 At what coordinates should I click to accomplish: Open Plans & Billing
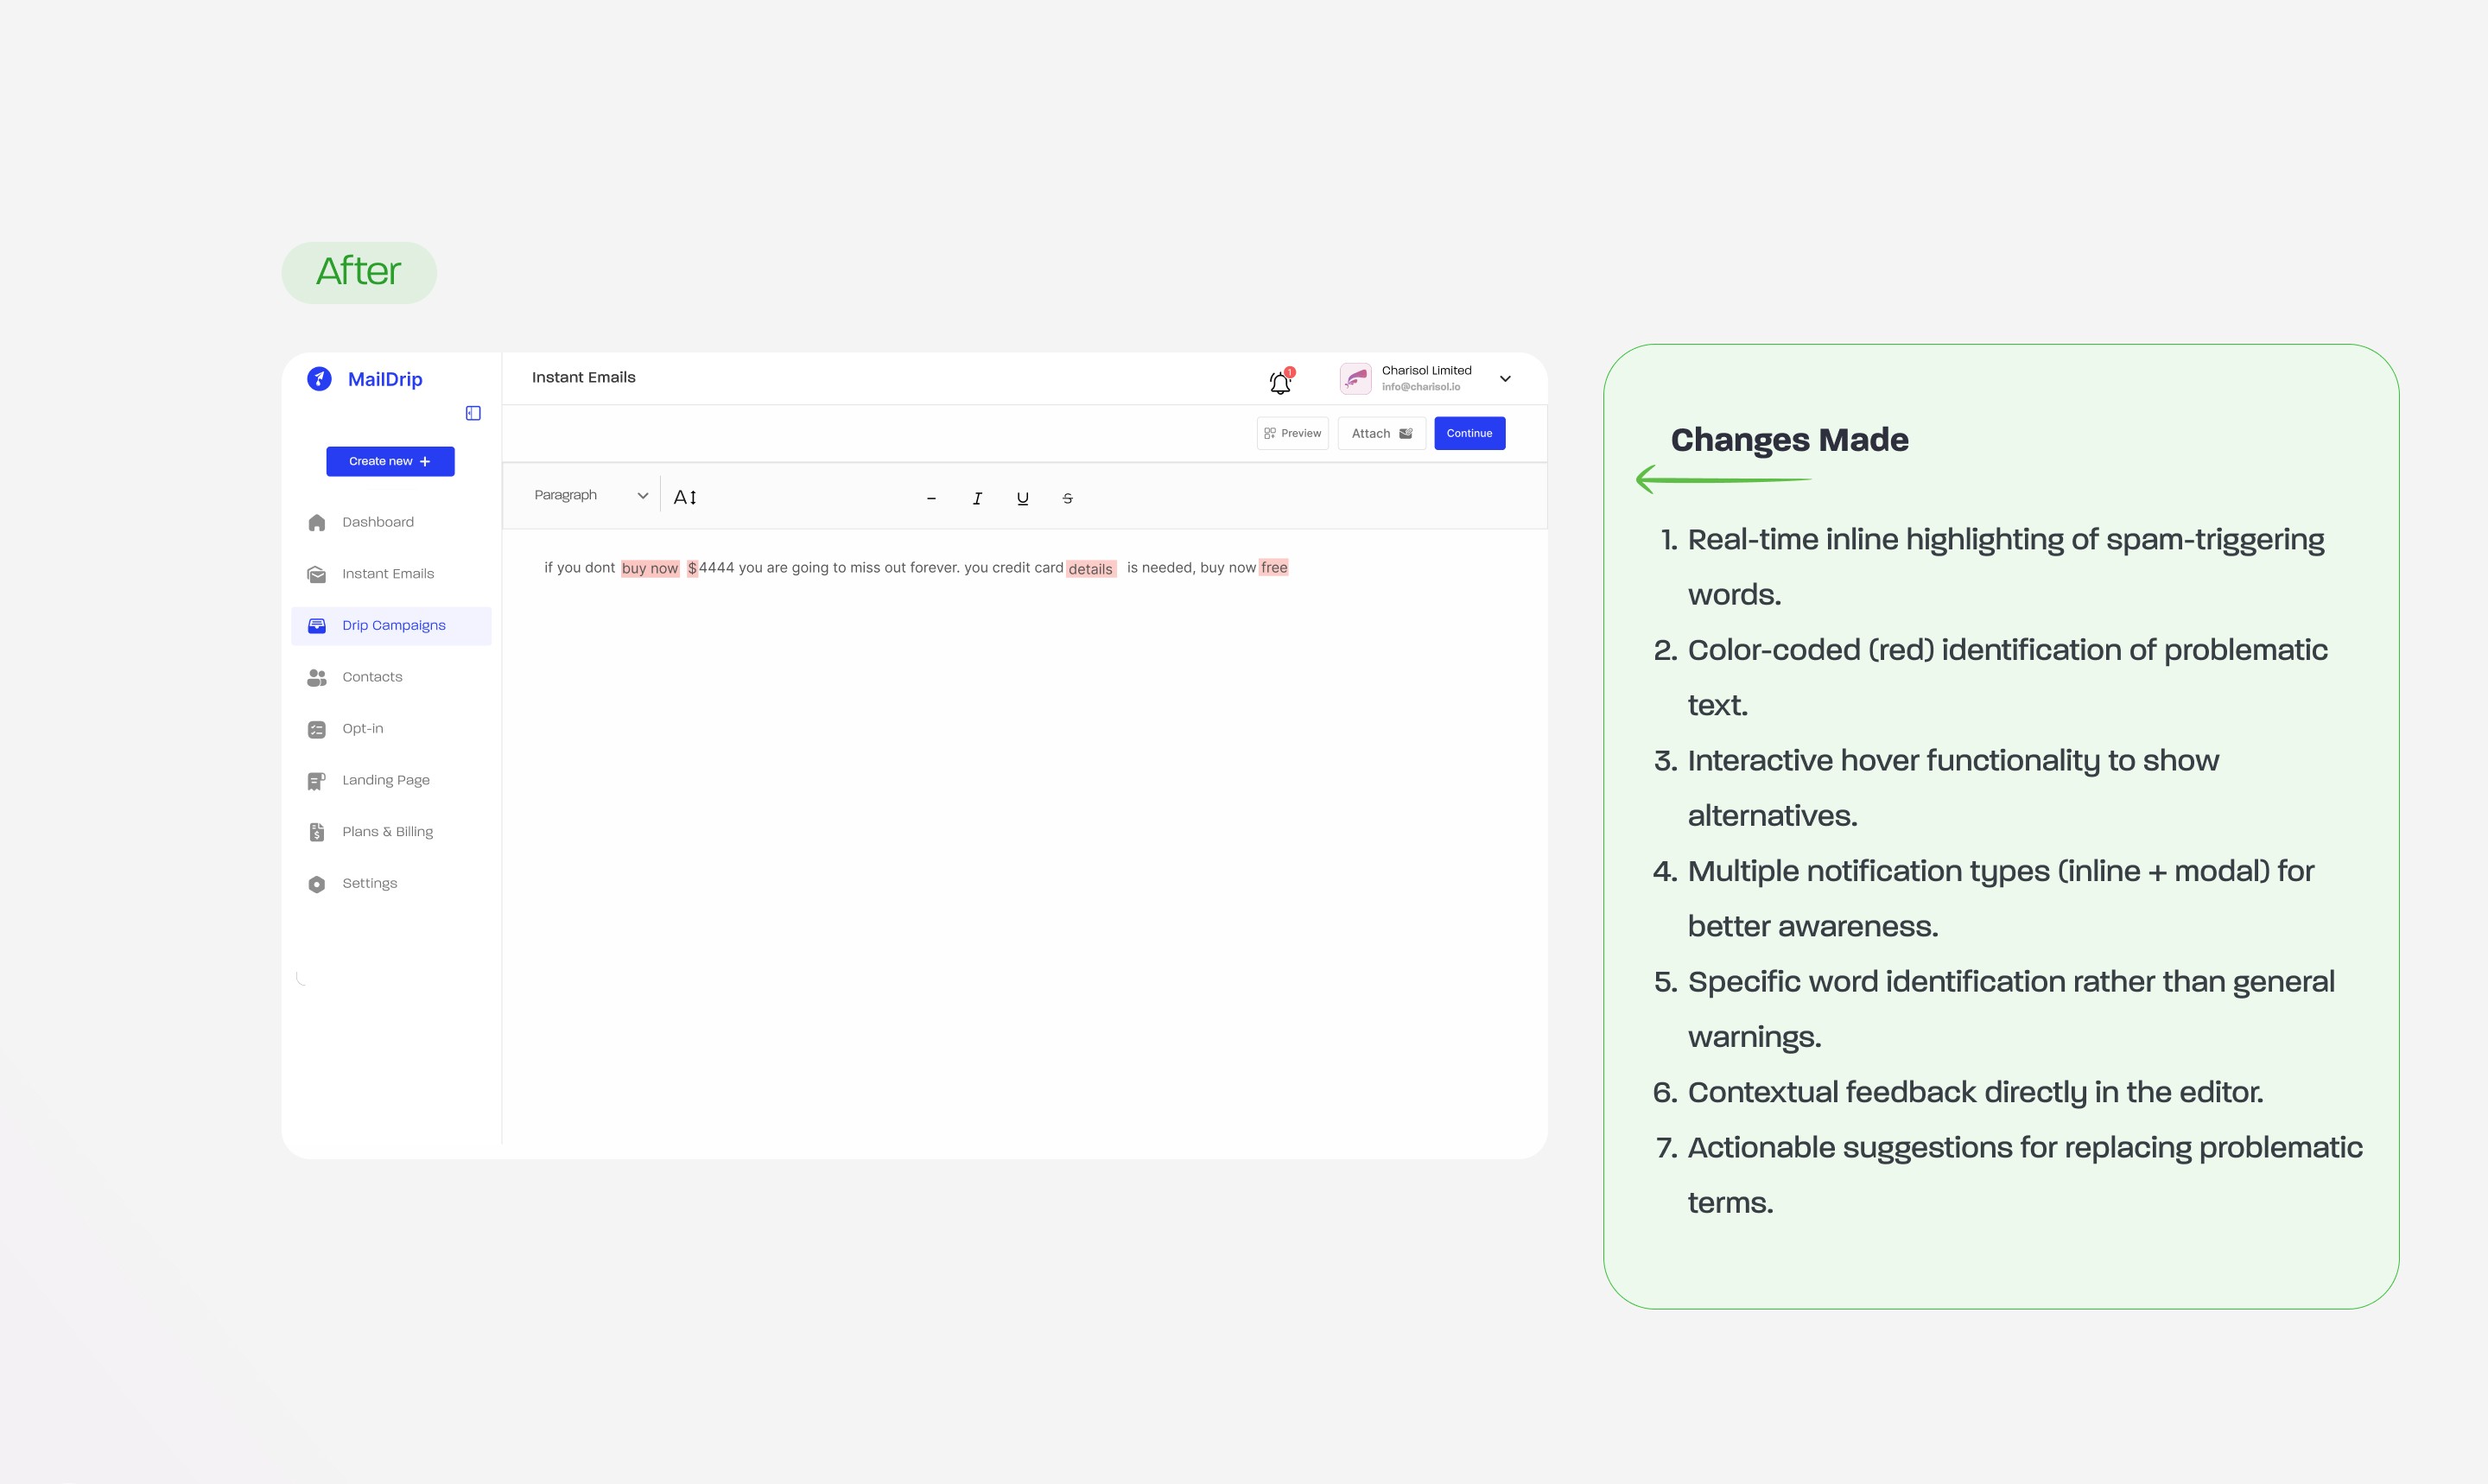pyautogui.click(x=387, y=832)
